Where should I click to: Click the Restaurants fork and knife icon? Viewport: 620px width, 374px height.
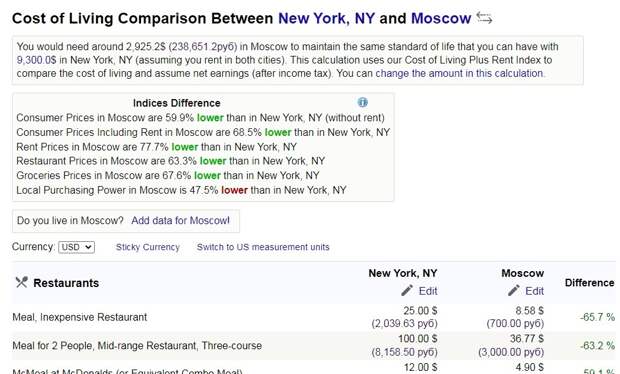[x=21, y=282]
